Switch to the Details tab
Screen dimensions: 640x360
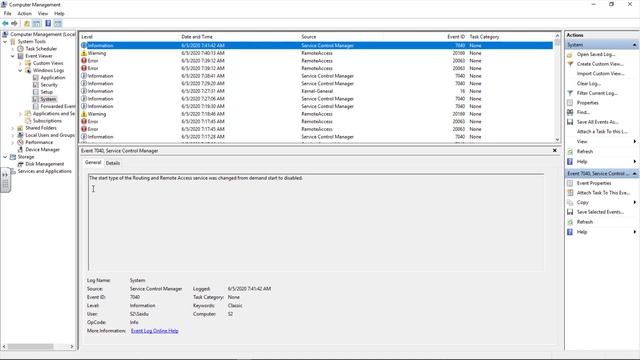click(113, 163)
